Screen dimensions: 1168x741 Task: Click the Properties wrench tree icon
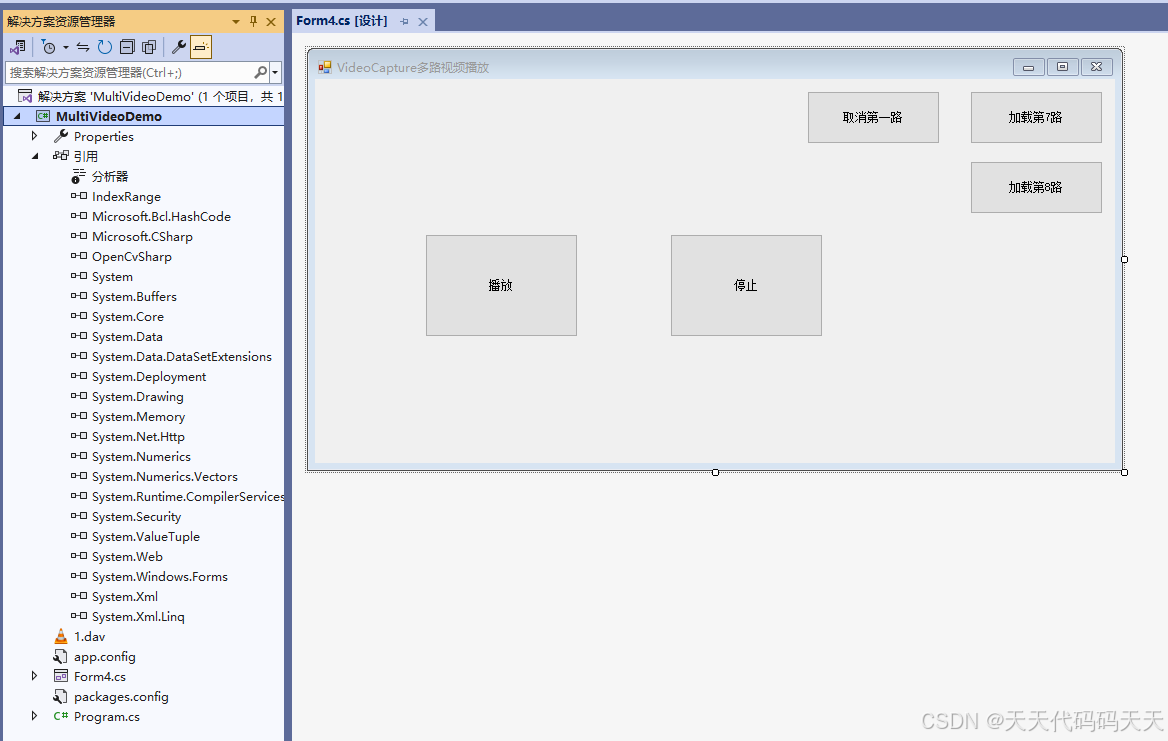(x=61, y=136)
